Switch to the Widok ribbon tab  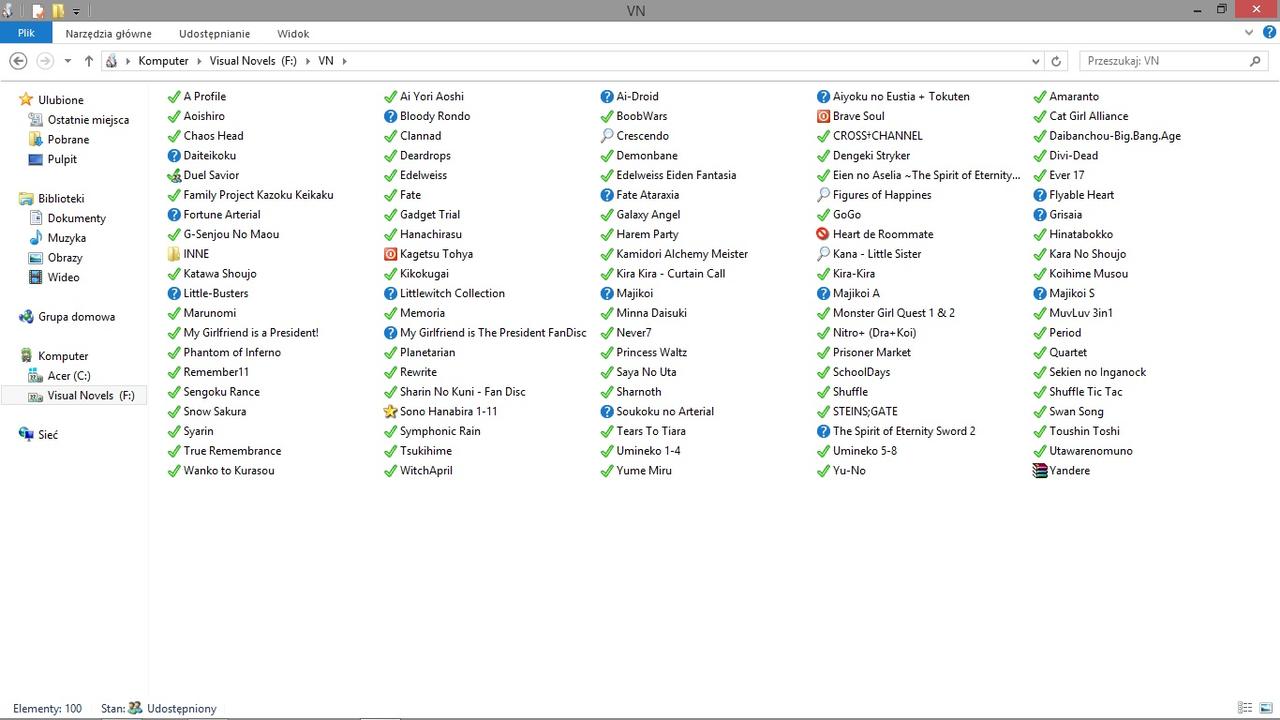point(293,33)
